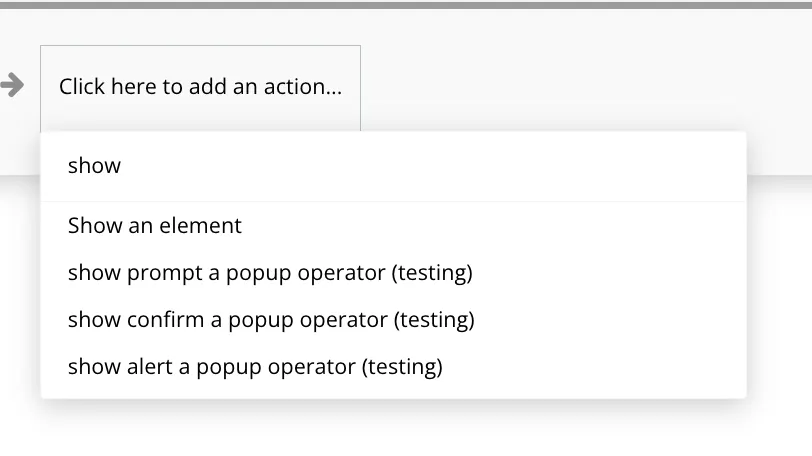Add the show confirm popup action
This screenshot has width=812, height=456.
[271, 320]
